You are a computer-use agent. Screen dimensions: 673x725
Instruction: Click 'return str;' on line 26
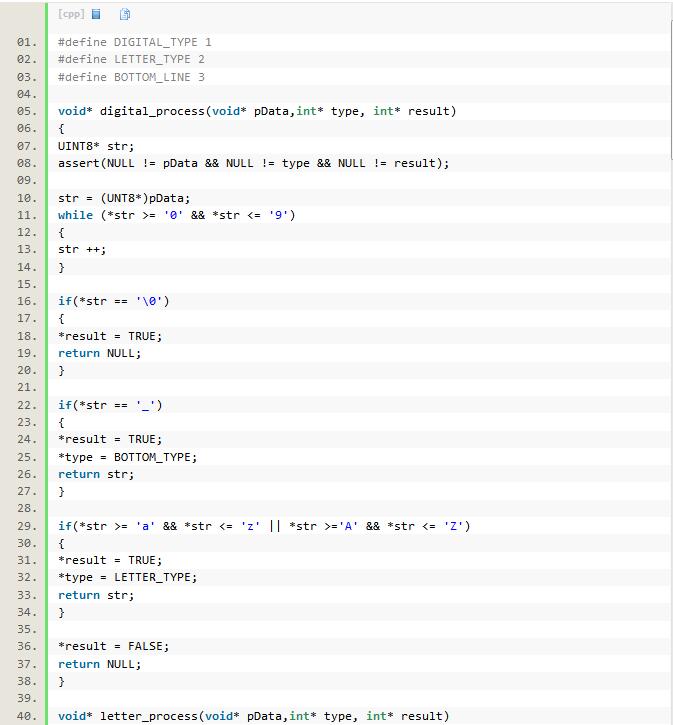pos(96,474)
